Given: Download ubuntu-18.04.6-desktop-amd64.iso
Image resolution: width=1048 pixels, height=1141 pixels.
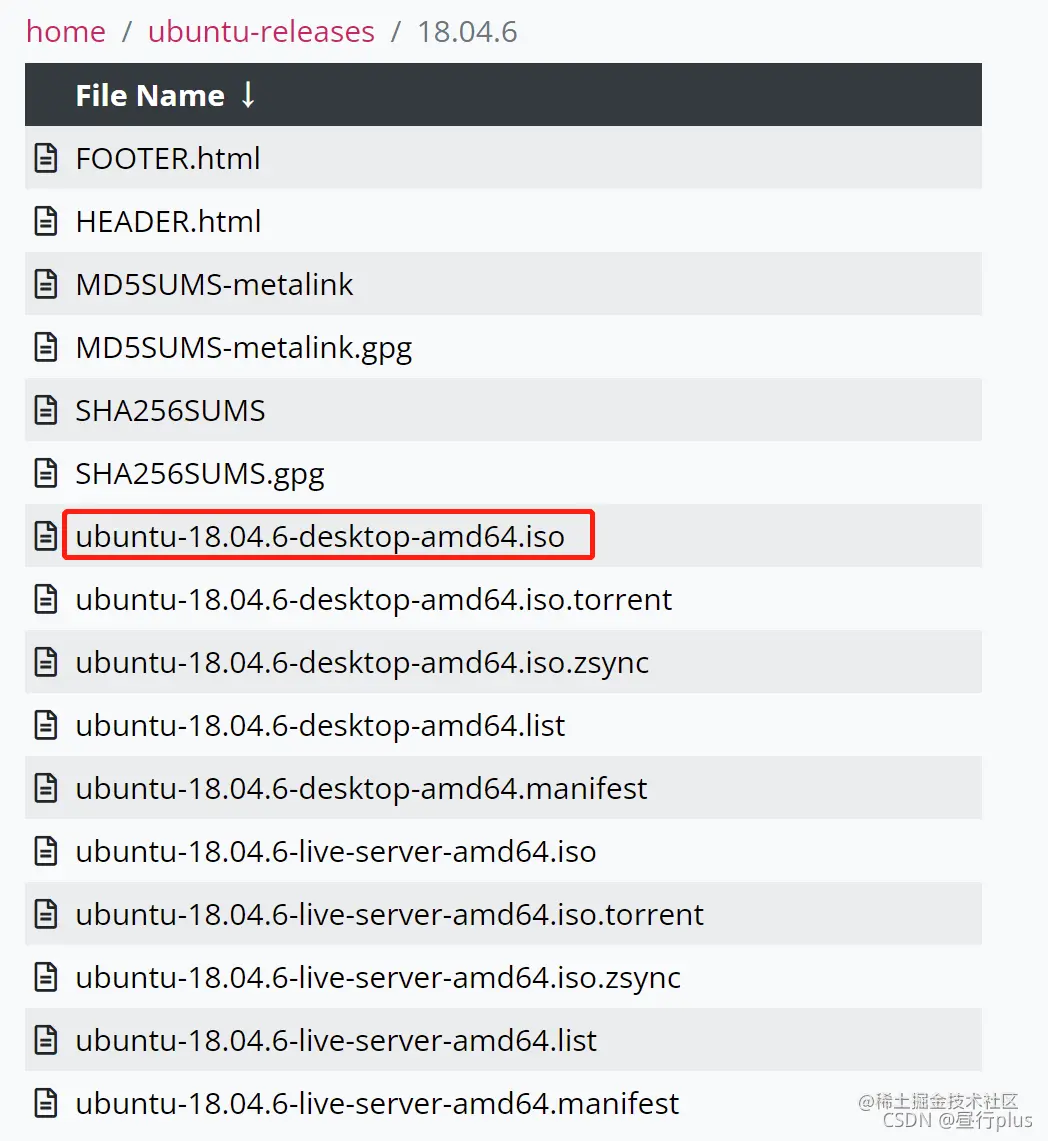Looking at the screenshot, I should pyautogui.click(x=320, y=537).
